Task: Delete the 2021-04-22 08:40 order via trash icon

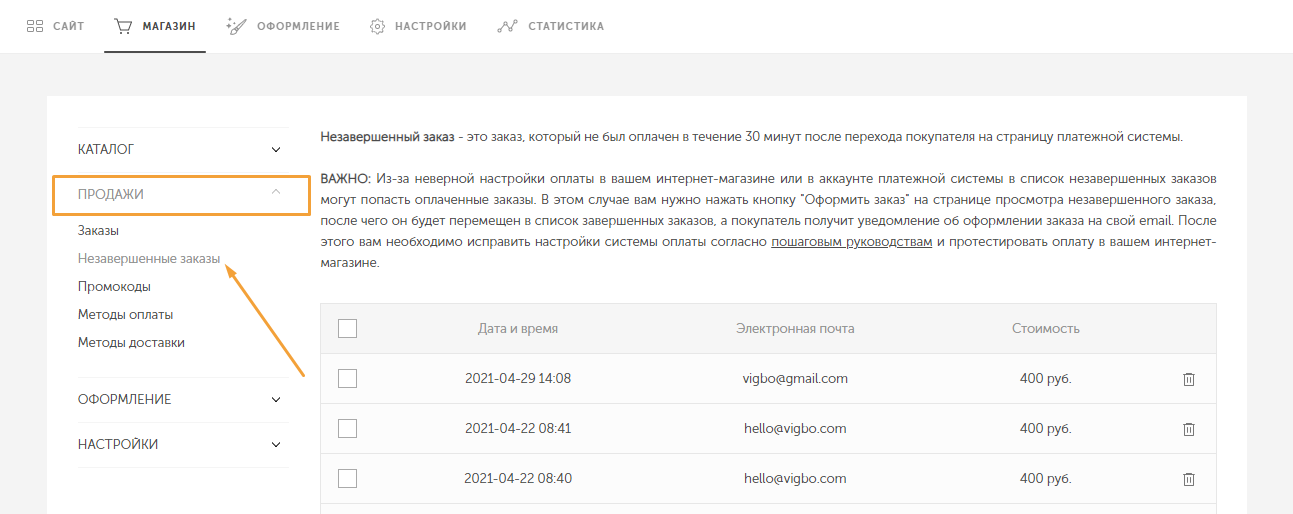Action: click(1189, 479)
